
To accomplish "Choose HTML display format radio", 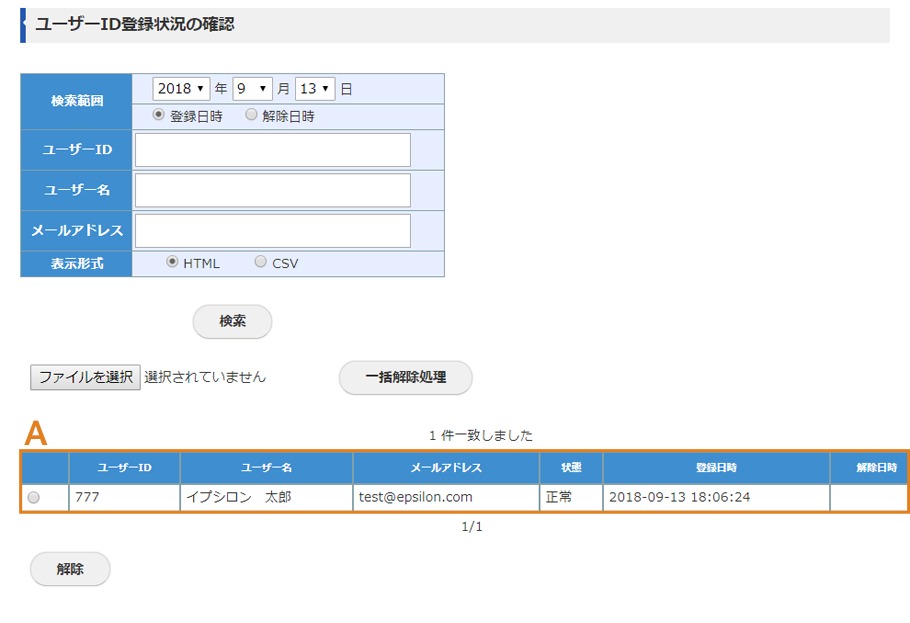I will click(172, 261).
